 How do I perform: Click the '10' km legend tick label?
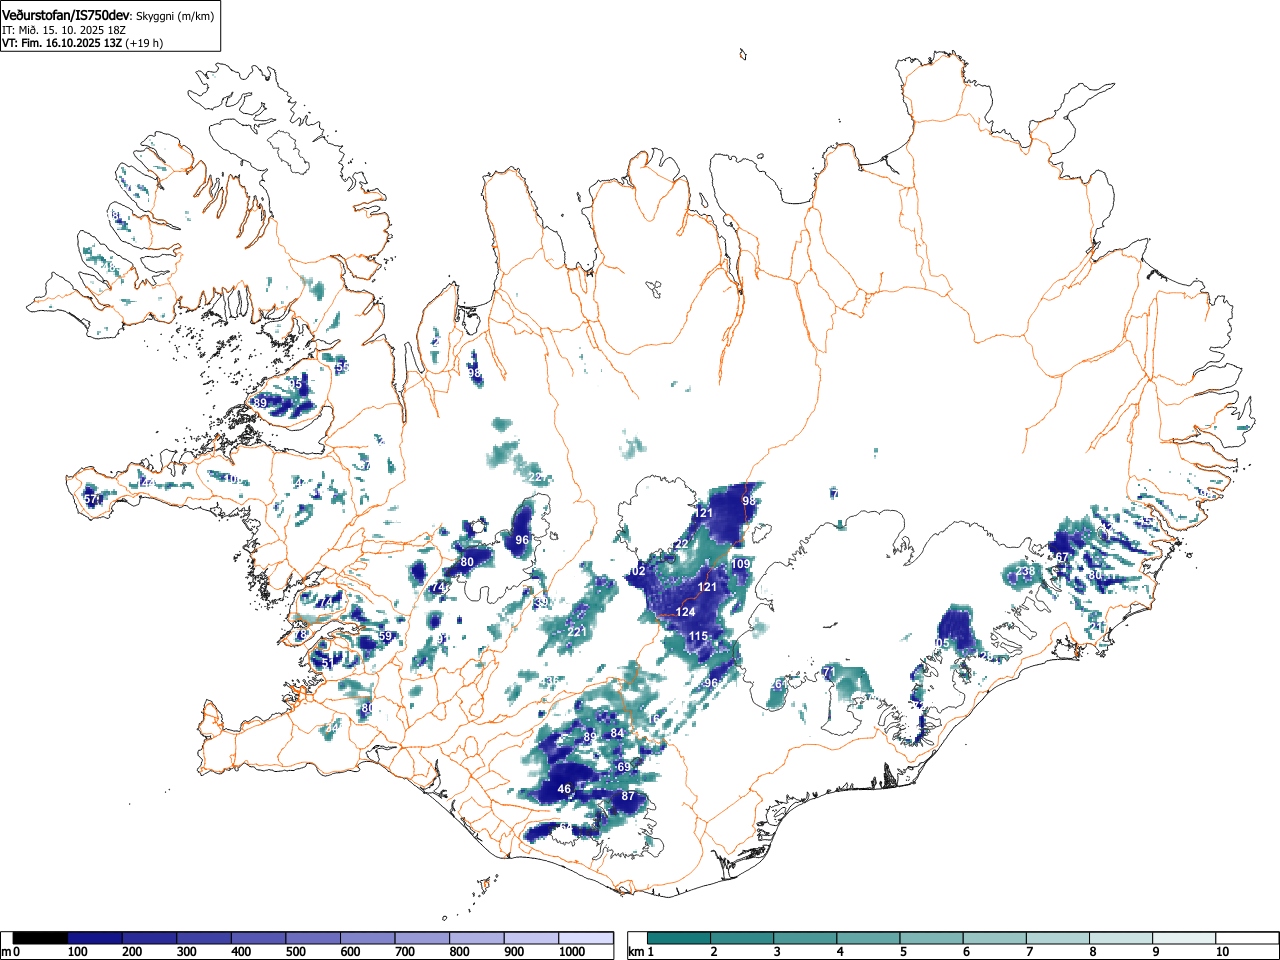(1221, 953)
